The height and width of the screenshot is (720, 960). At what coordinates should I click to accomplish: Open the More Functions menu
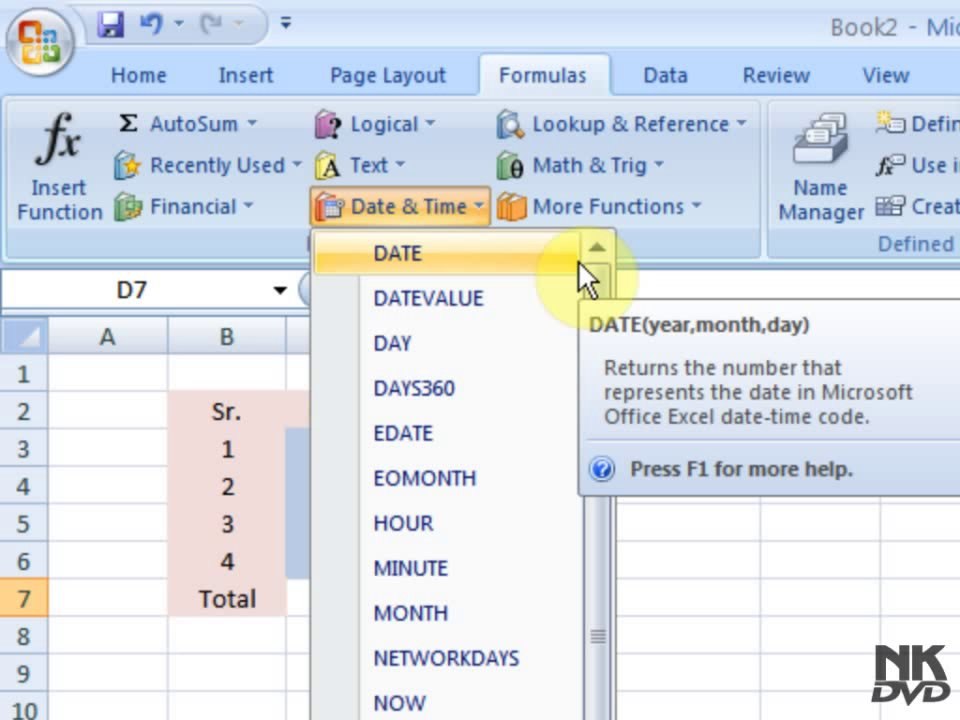[x=599, y=206]
